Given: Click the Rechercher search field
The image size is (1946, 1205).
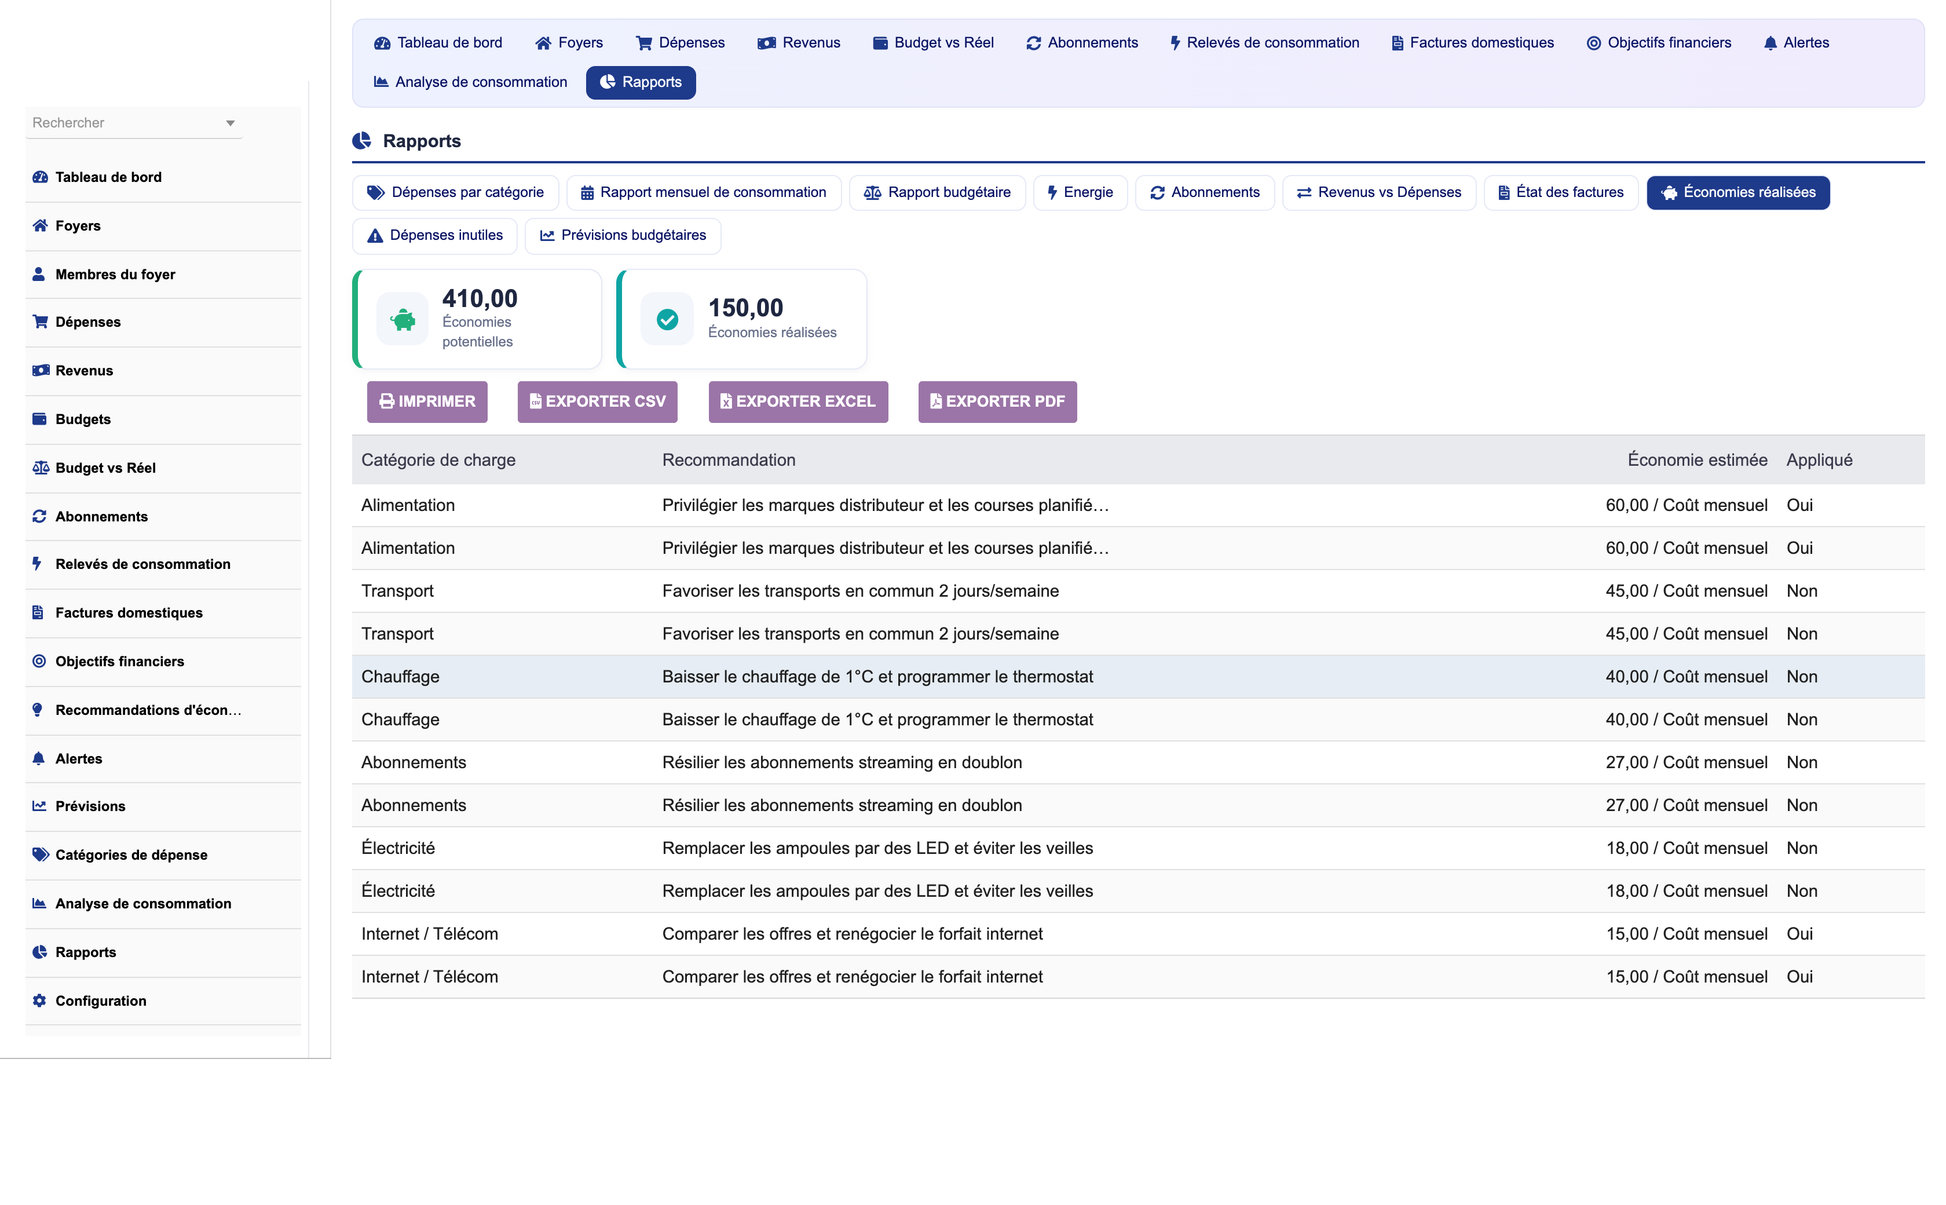Looking at the screenshot, I should [x=133, y=123].
